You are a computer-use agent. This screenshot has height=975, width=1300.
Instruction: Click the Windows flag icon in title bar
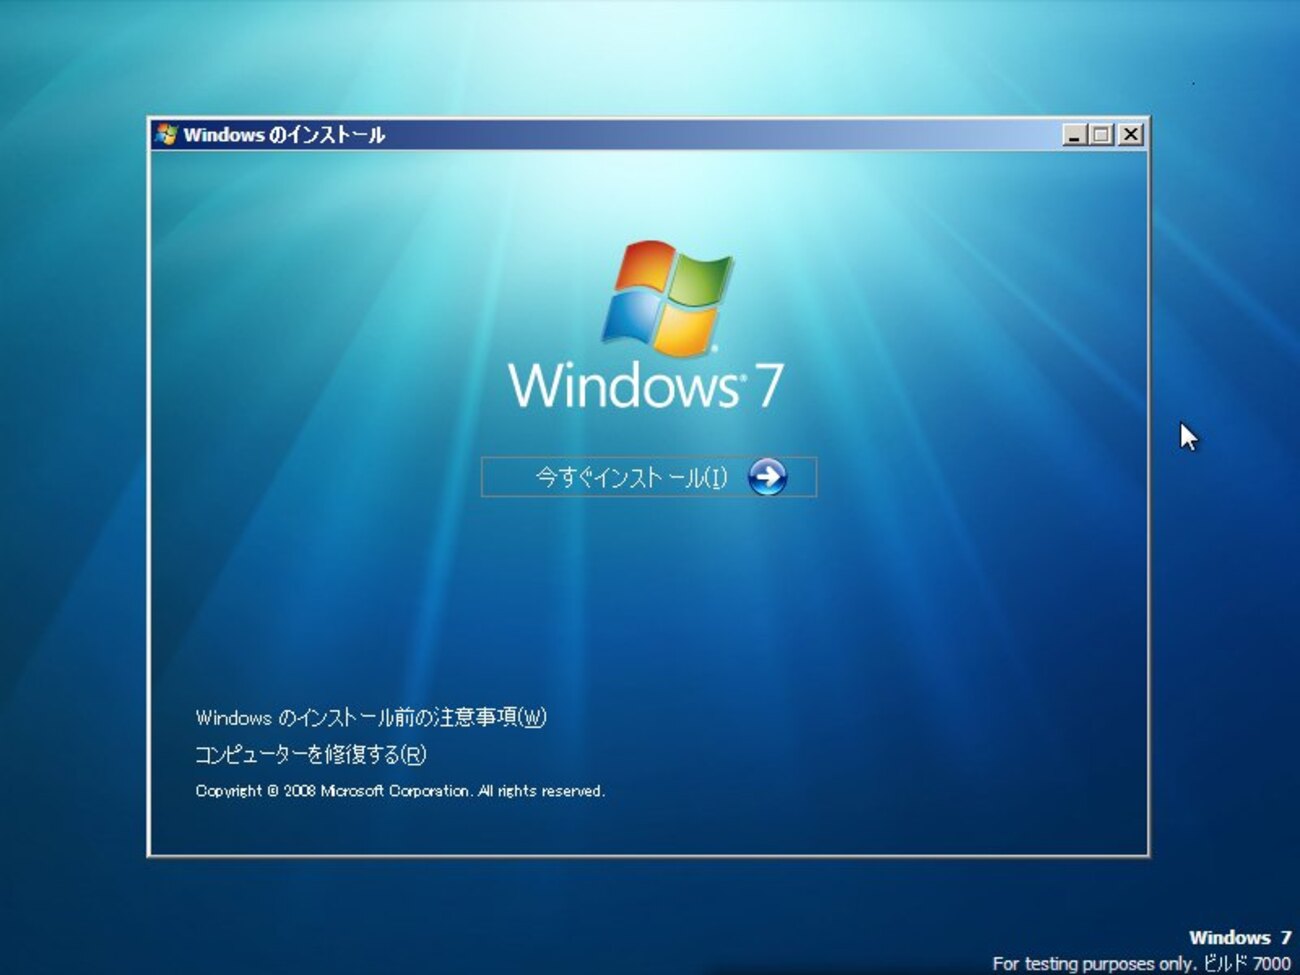(x=166, y=134)
